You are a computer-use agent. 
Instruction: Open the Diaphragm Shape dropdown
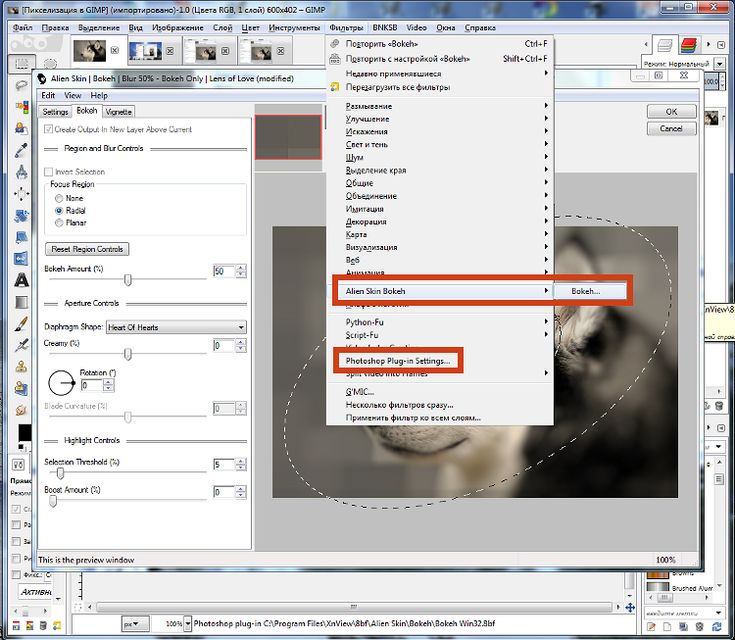tap(176, 327)
